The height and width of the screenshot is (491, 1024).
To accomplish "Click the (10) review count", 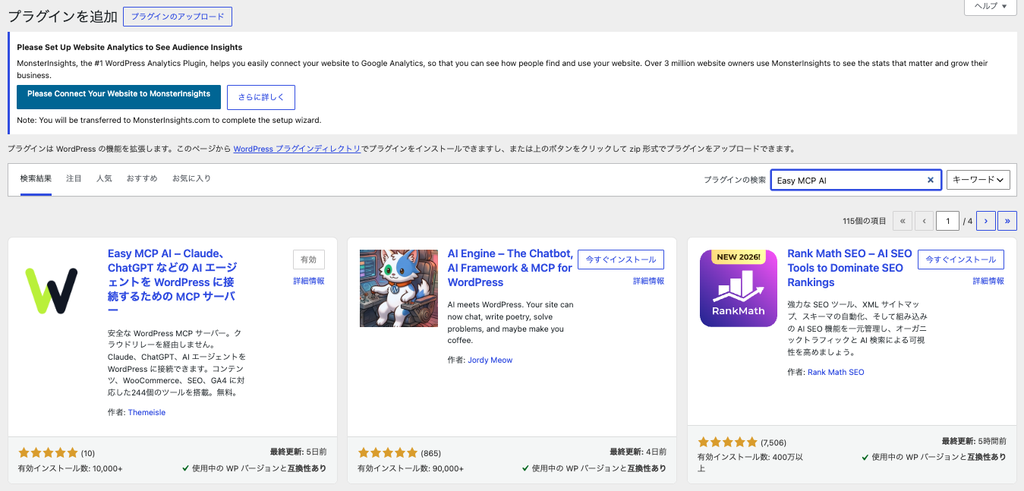I will 88,453.
